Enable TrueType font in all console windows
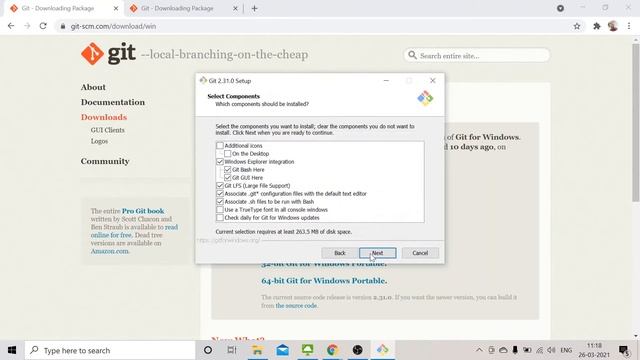 [220, 209]
